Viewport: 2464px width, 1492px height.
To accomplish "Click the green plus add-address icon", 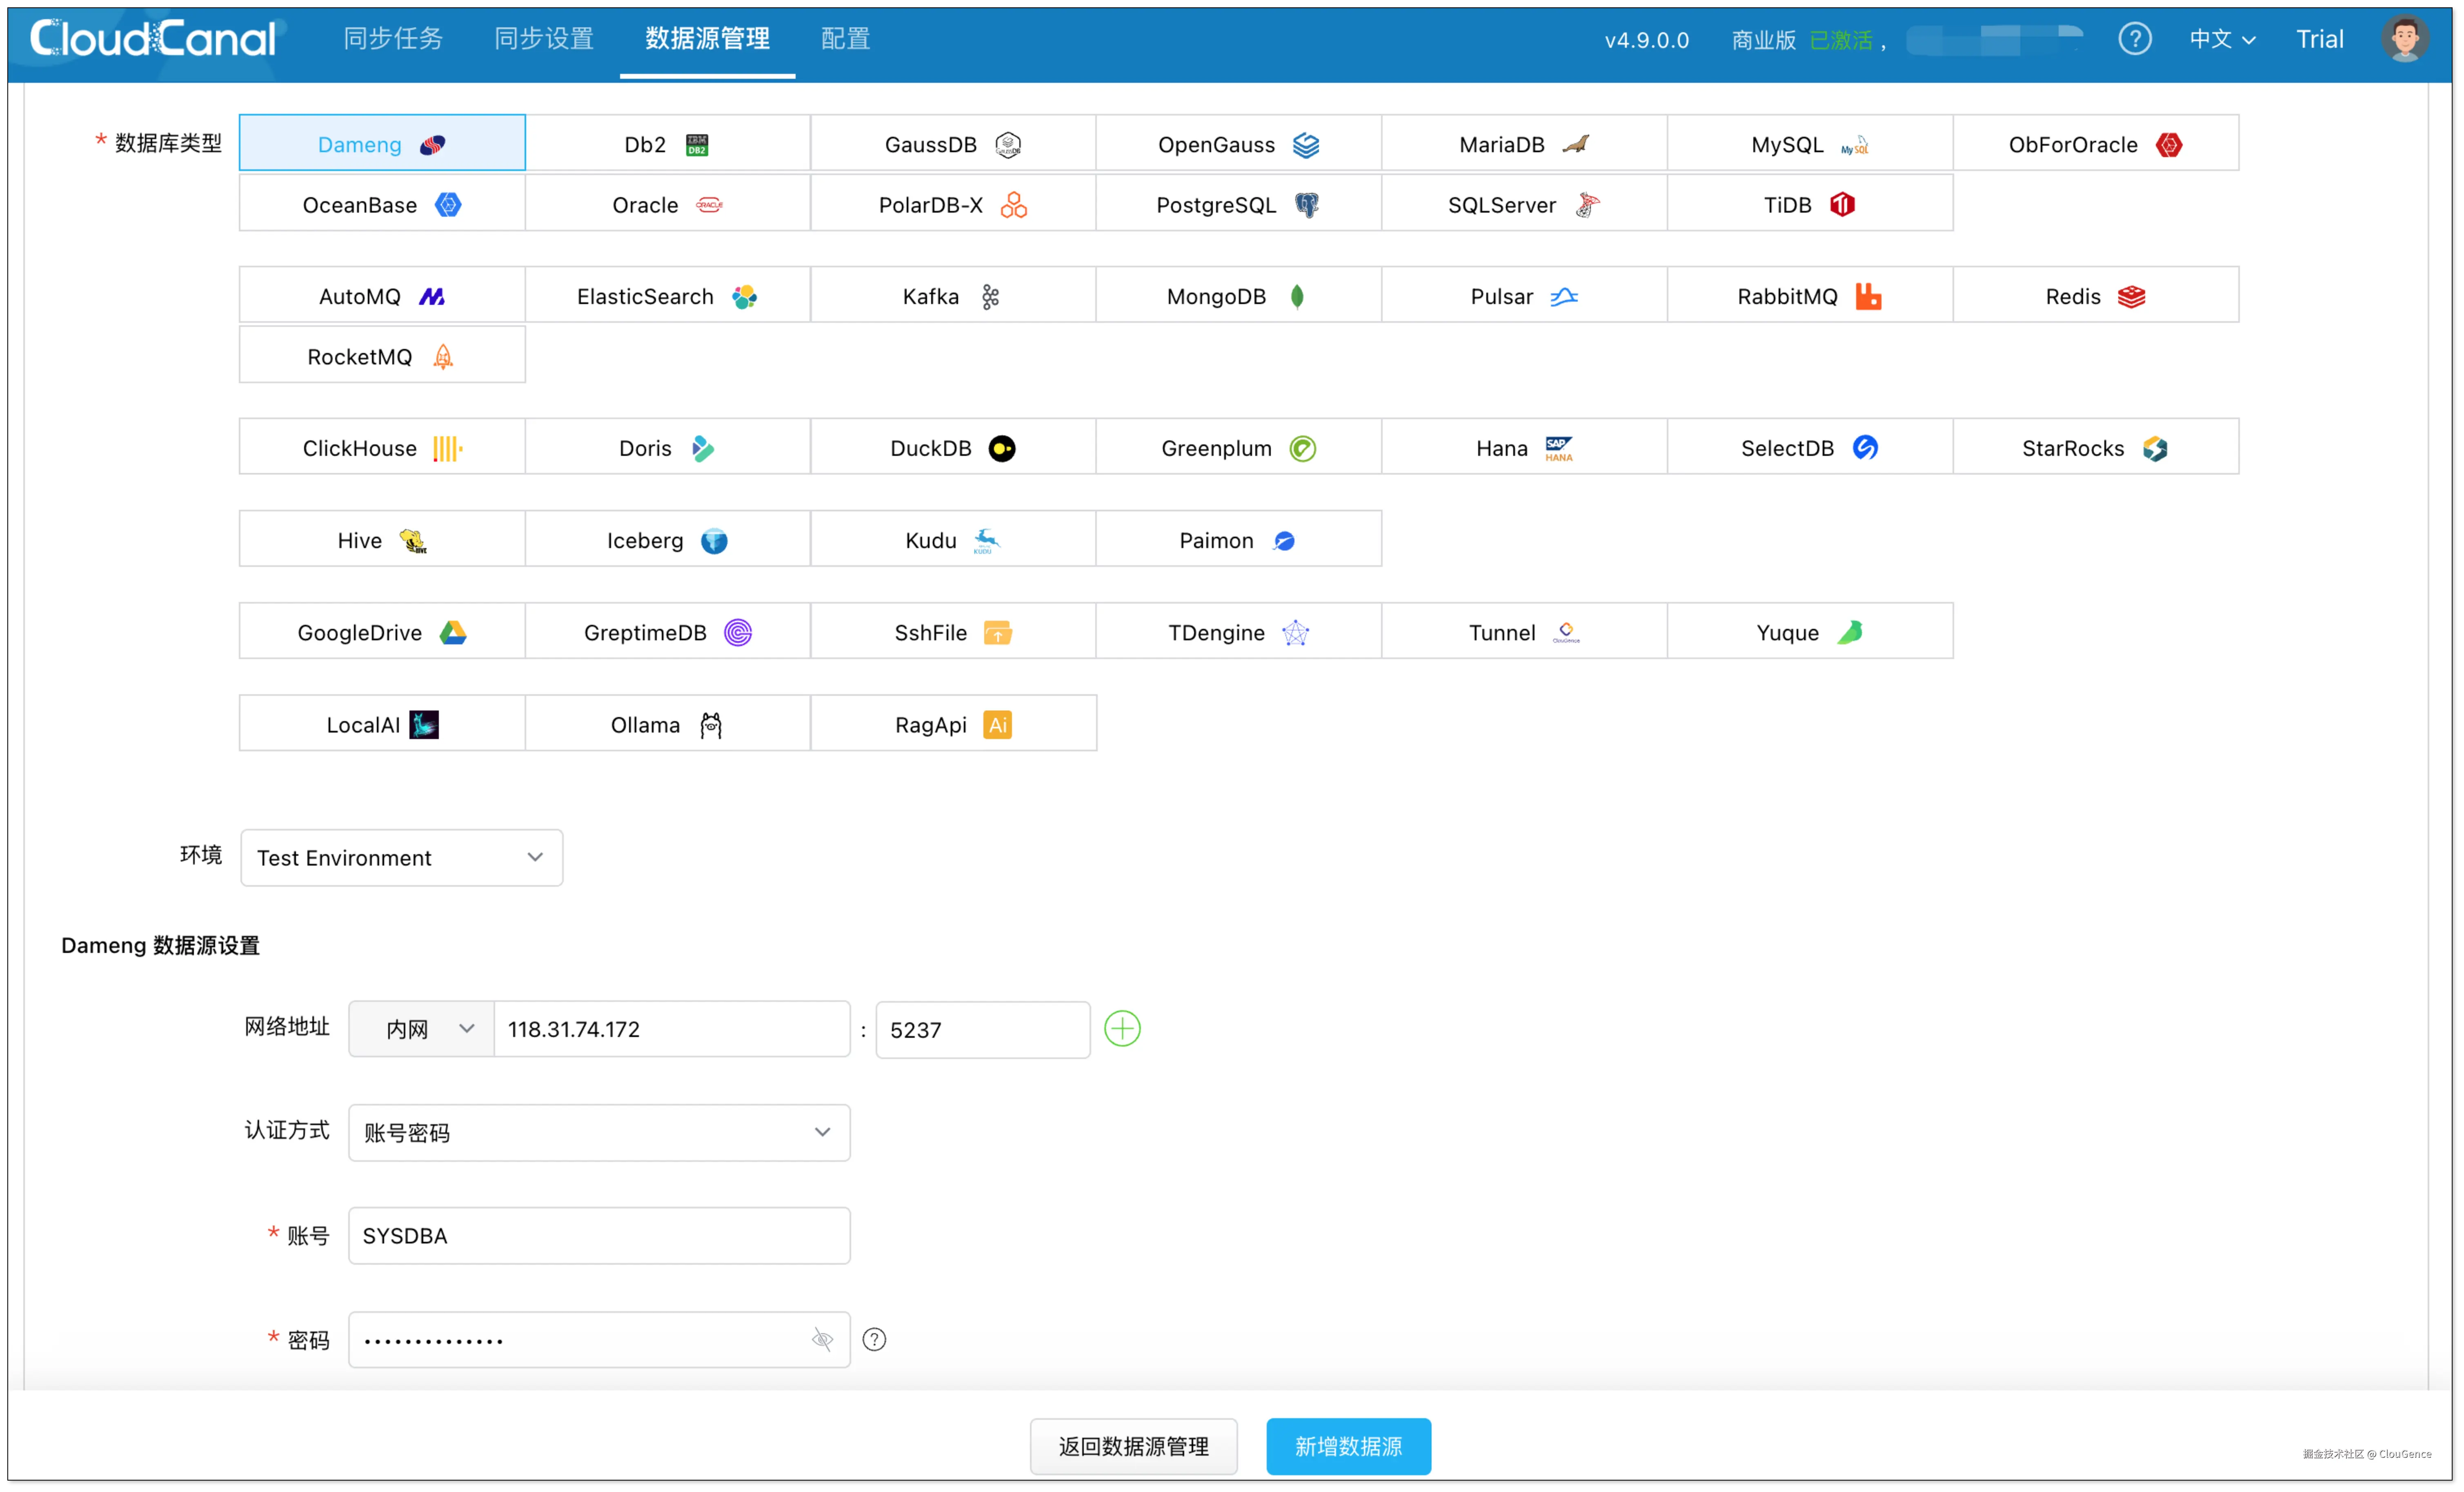I will pyautogui.click(x=1122, y=1028).
